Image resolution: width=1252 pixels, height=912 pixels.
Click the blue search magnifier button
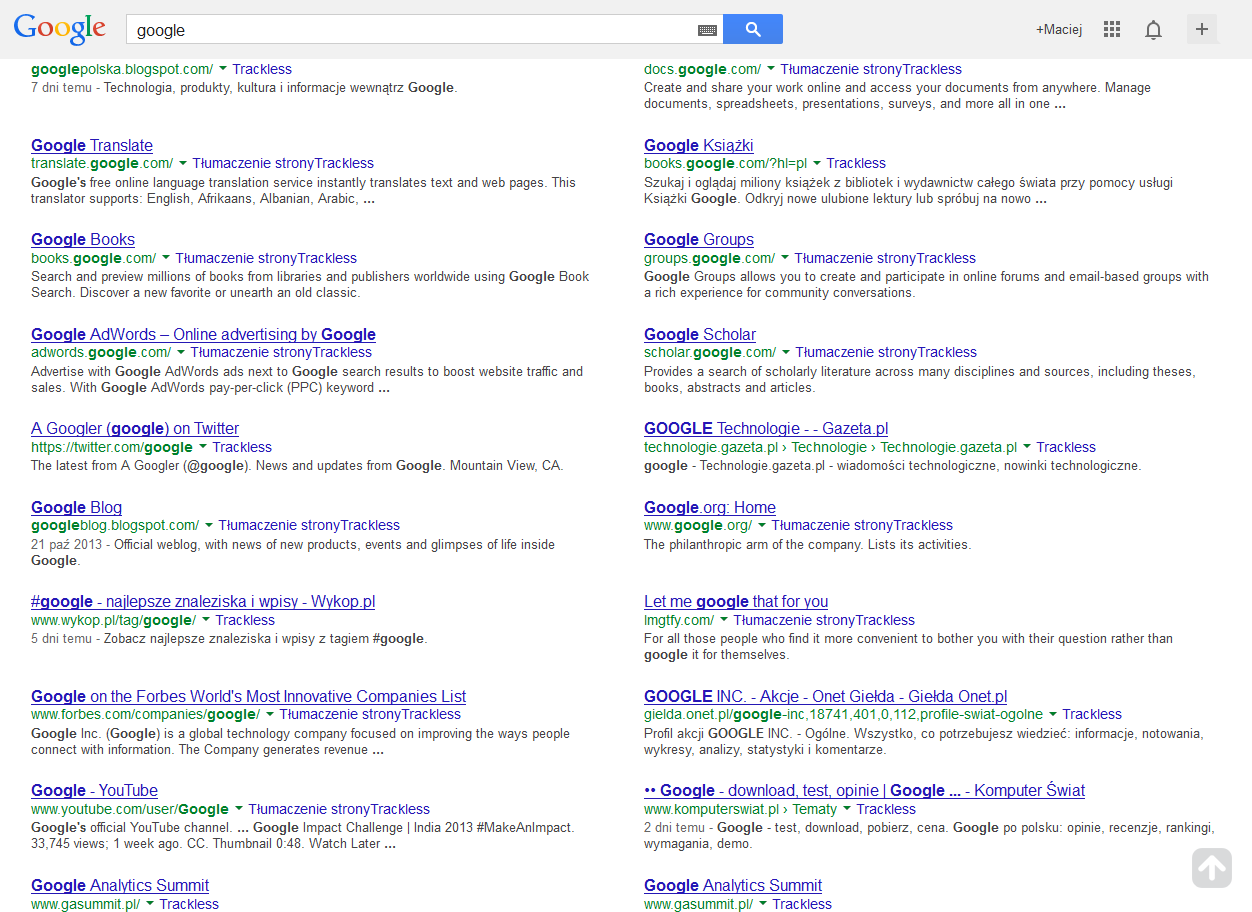pos(752,29)
